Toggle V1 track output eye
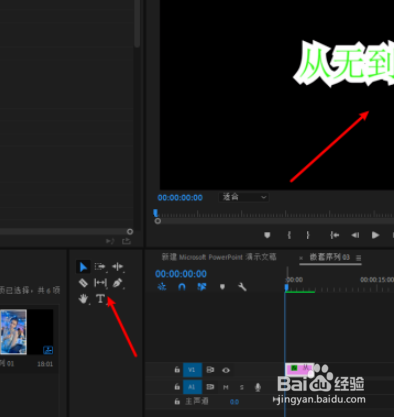This screenshot has height=417, width=394. coord(226,370)
